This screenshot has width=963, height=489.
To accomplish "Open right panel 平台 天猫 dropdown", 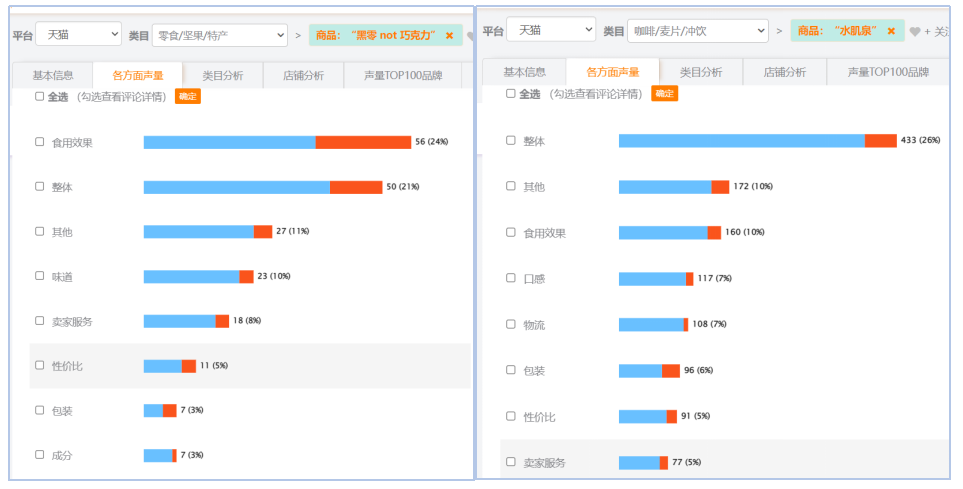I will tap(551, 29).
